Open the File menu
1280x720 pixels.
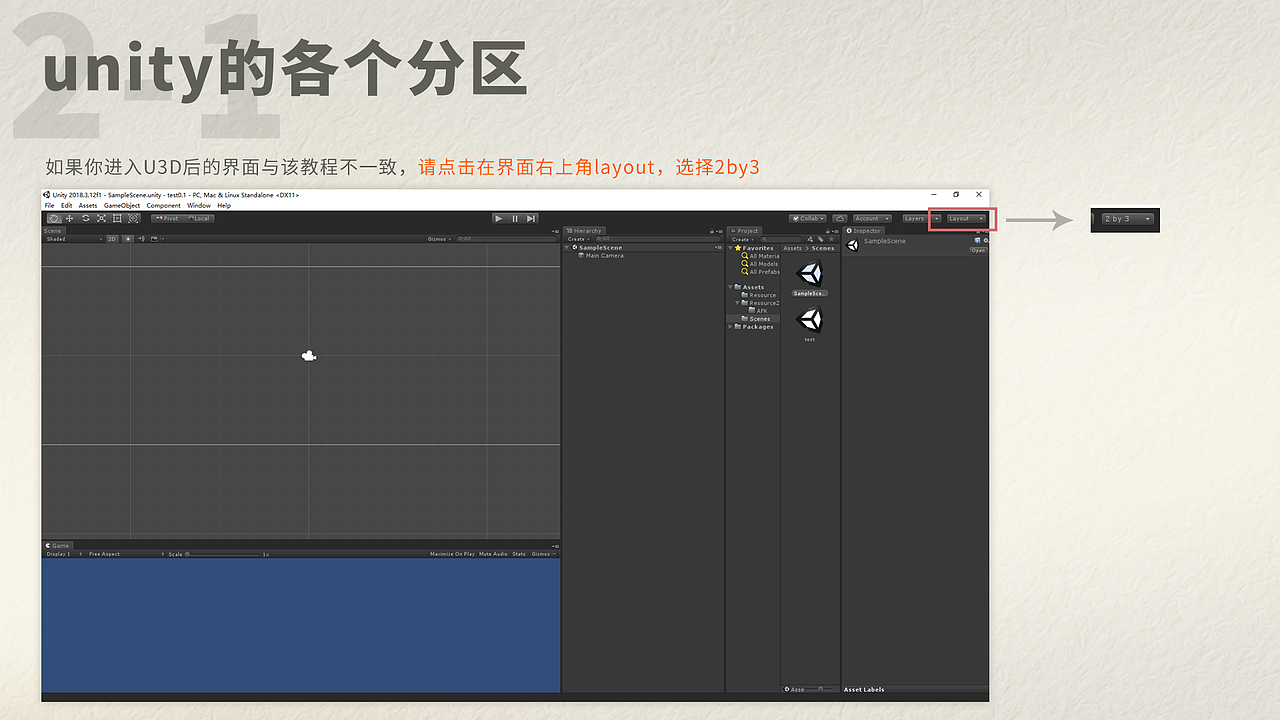pyautogui.click(x=49, y=205)
